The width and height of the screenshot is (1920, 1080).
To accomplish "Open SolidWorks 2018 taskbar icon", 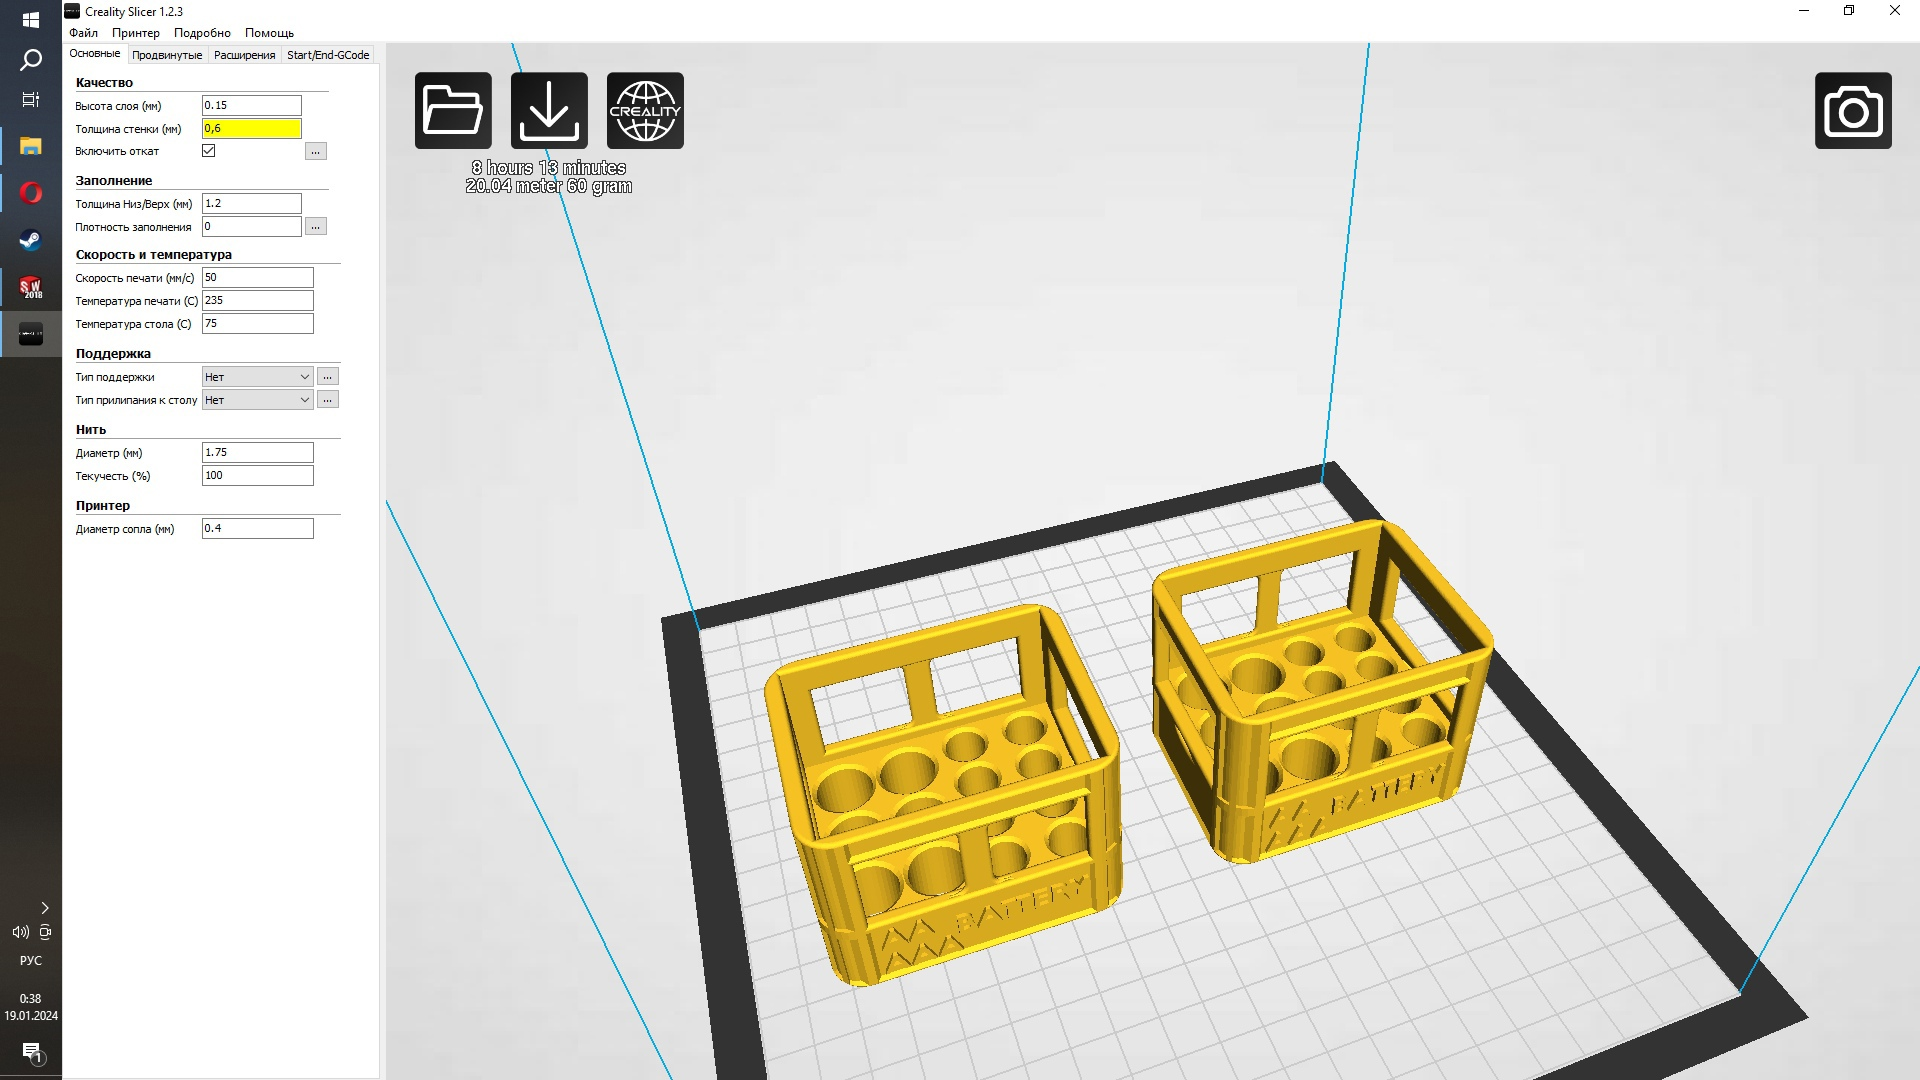I will tap(30, 287).
